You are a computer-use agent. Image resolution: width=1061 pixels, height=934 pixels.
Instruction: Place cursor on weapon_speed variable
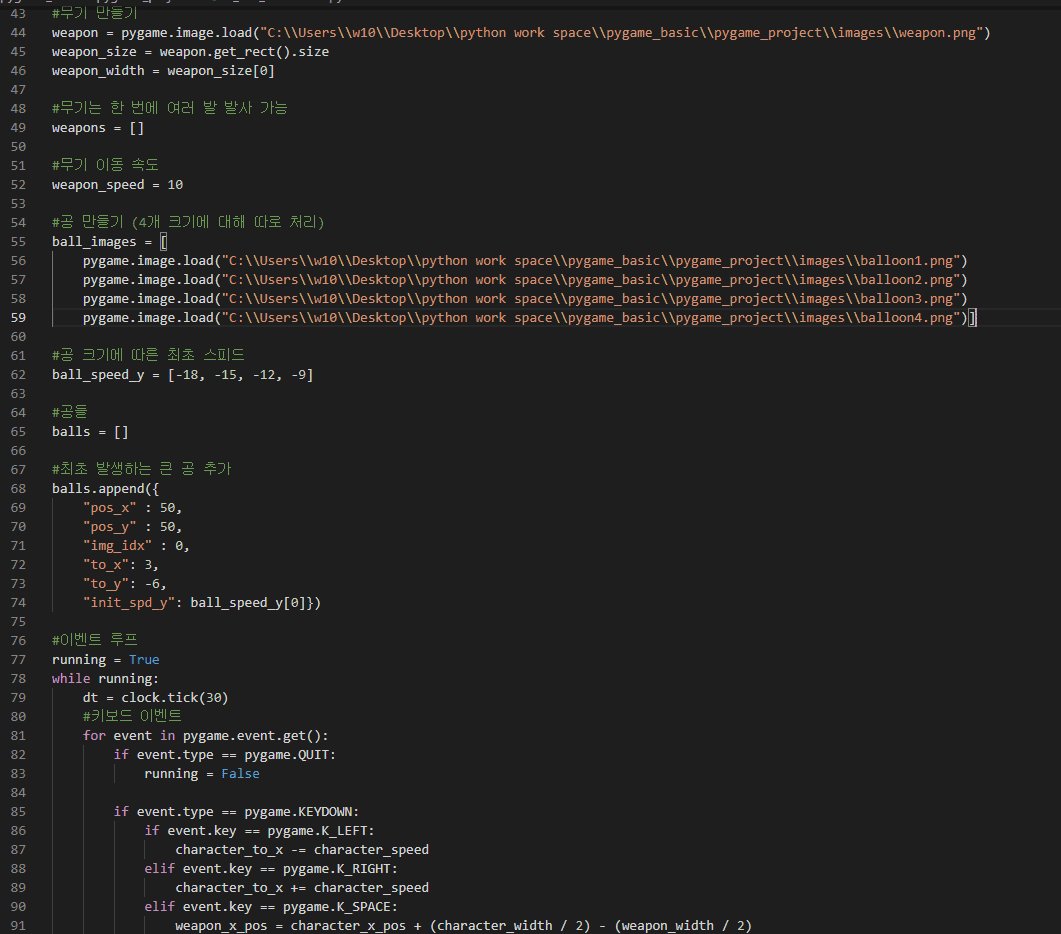98,185
